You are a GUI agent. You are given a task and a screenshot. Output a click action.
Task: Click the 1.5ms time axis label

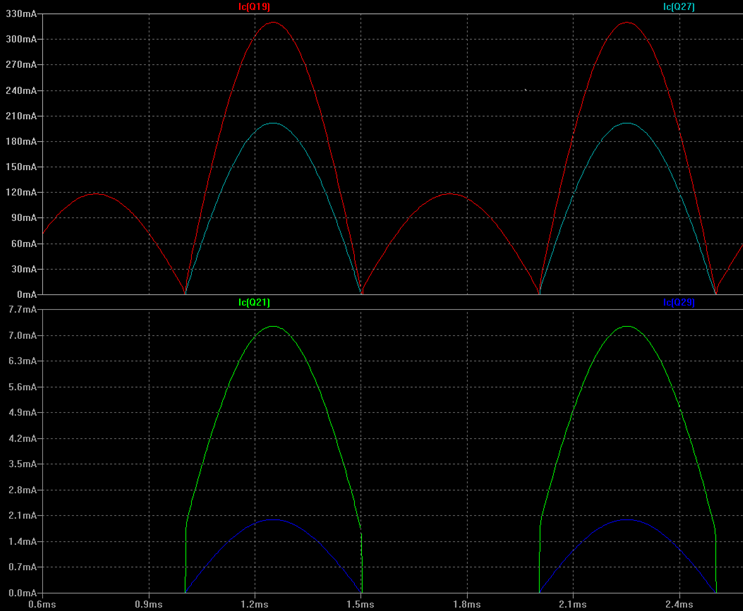click(x=361, y=604)
